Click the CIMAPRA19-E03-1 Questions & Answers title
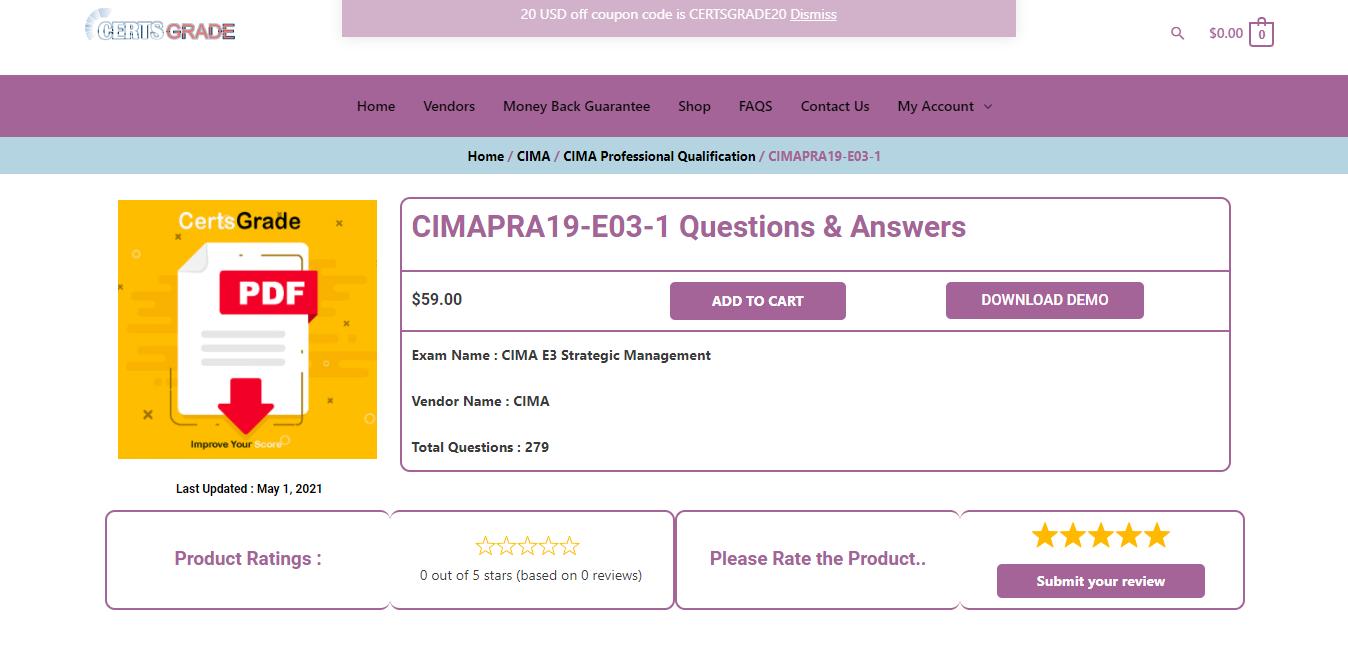 [689, 227]
